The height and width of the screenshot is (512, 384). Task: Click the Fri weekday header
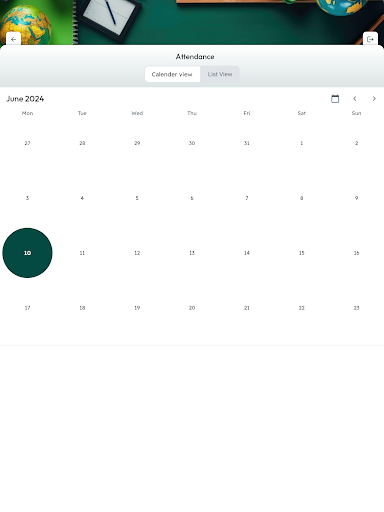point(247,113)
